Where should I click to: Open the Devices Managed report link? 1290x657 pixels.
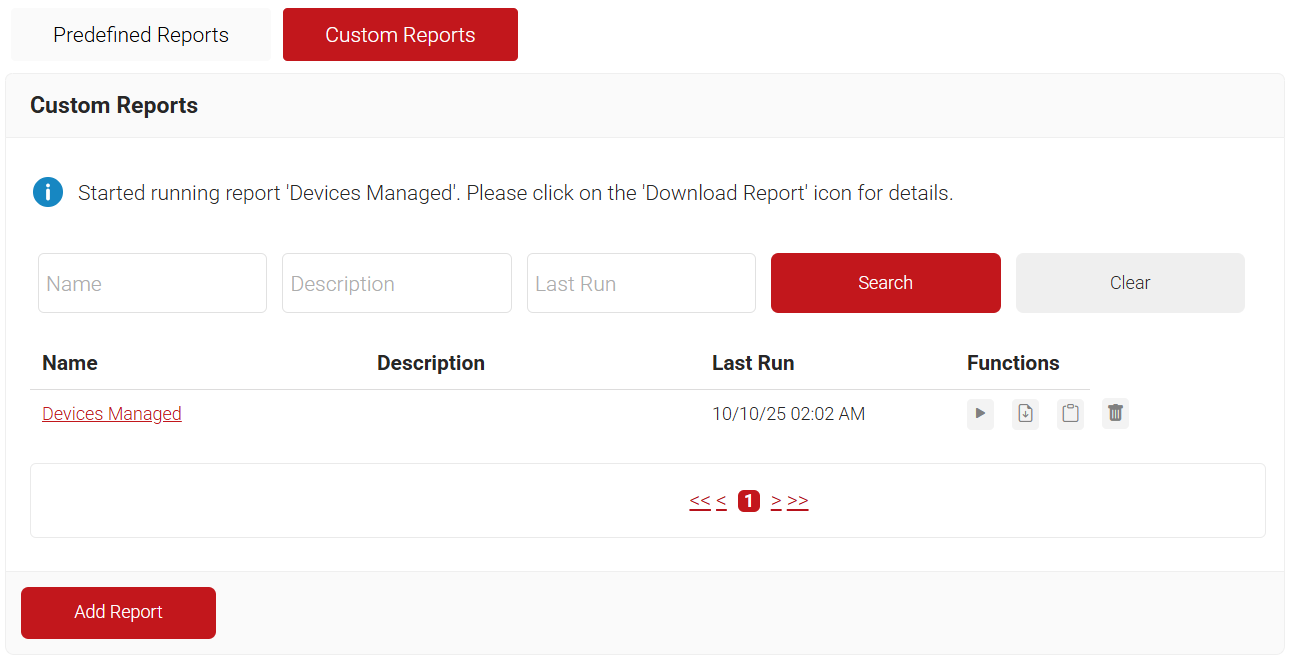click(x=112, y=414)
